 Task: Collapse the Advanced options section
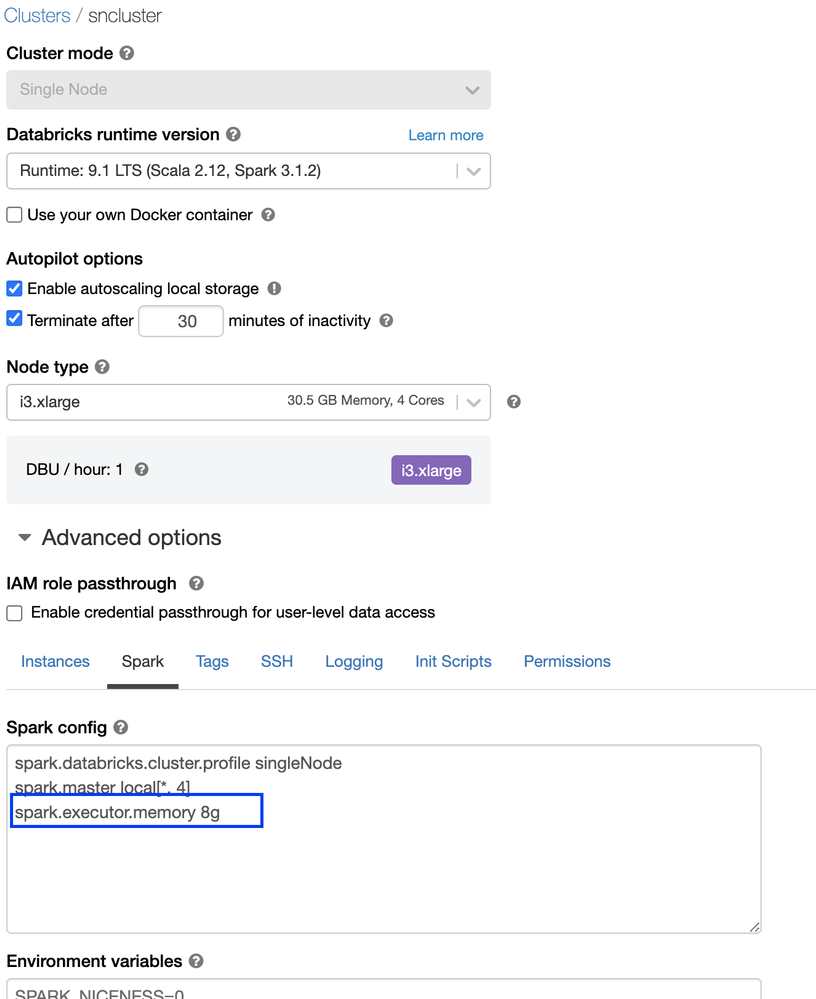pos(26,538)
